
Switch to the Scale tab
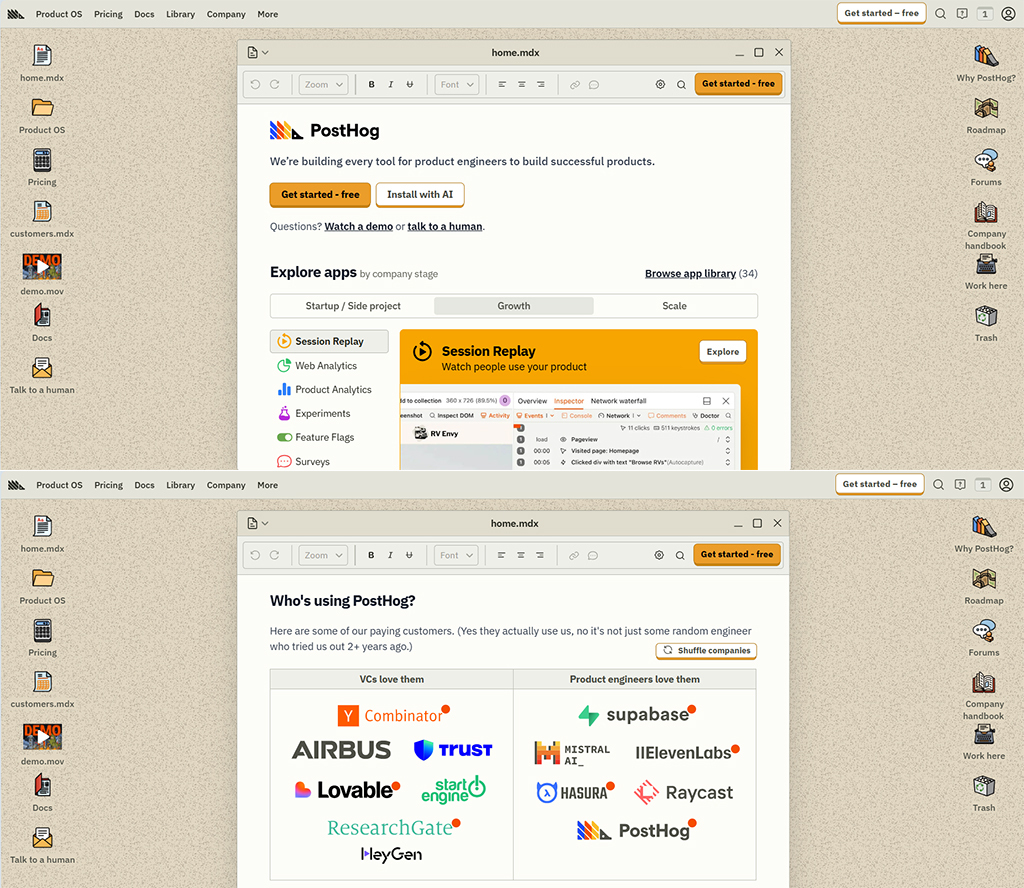[x=674, y=305]
